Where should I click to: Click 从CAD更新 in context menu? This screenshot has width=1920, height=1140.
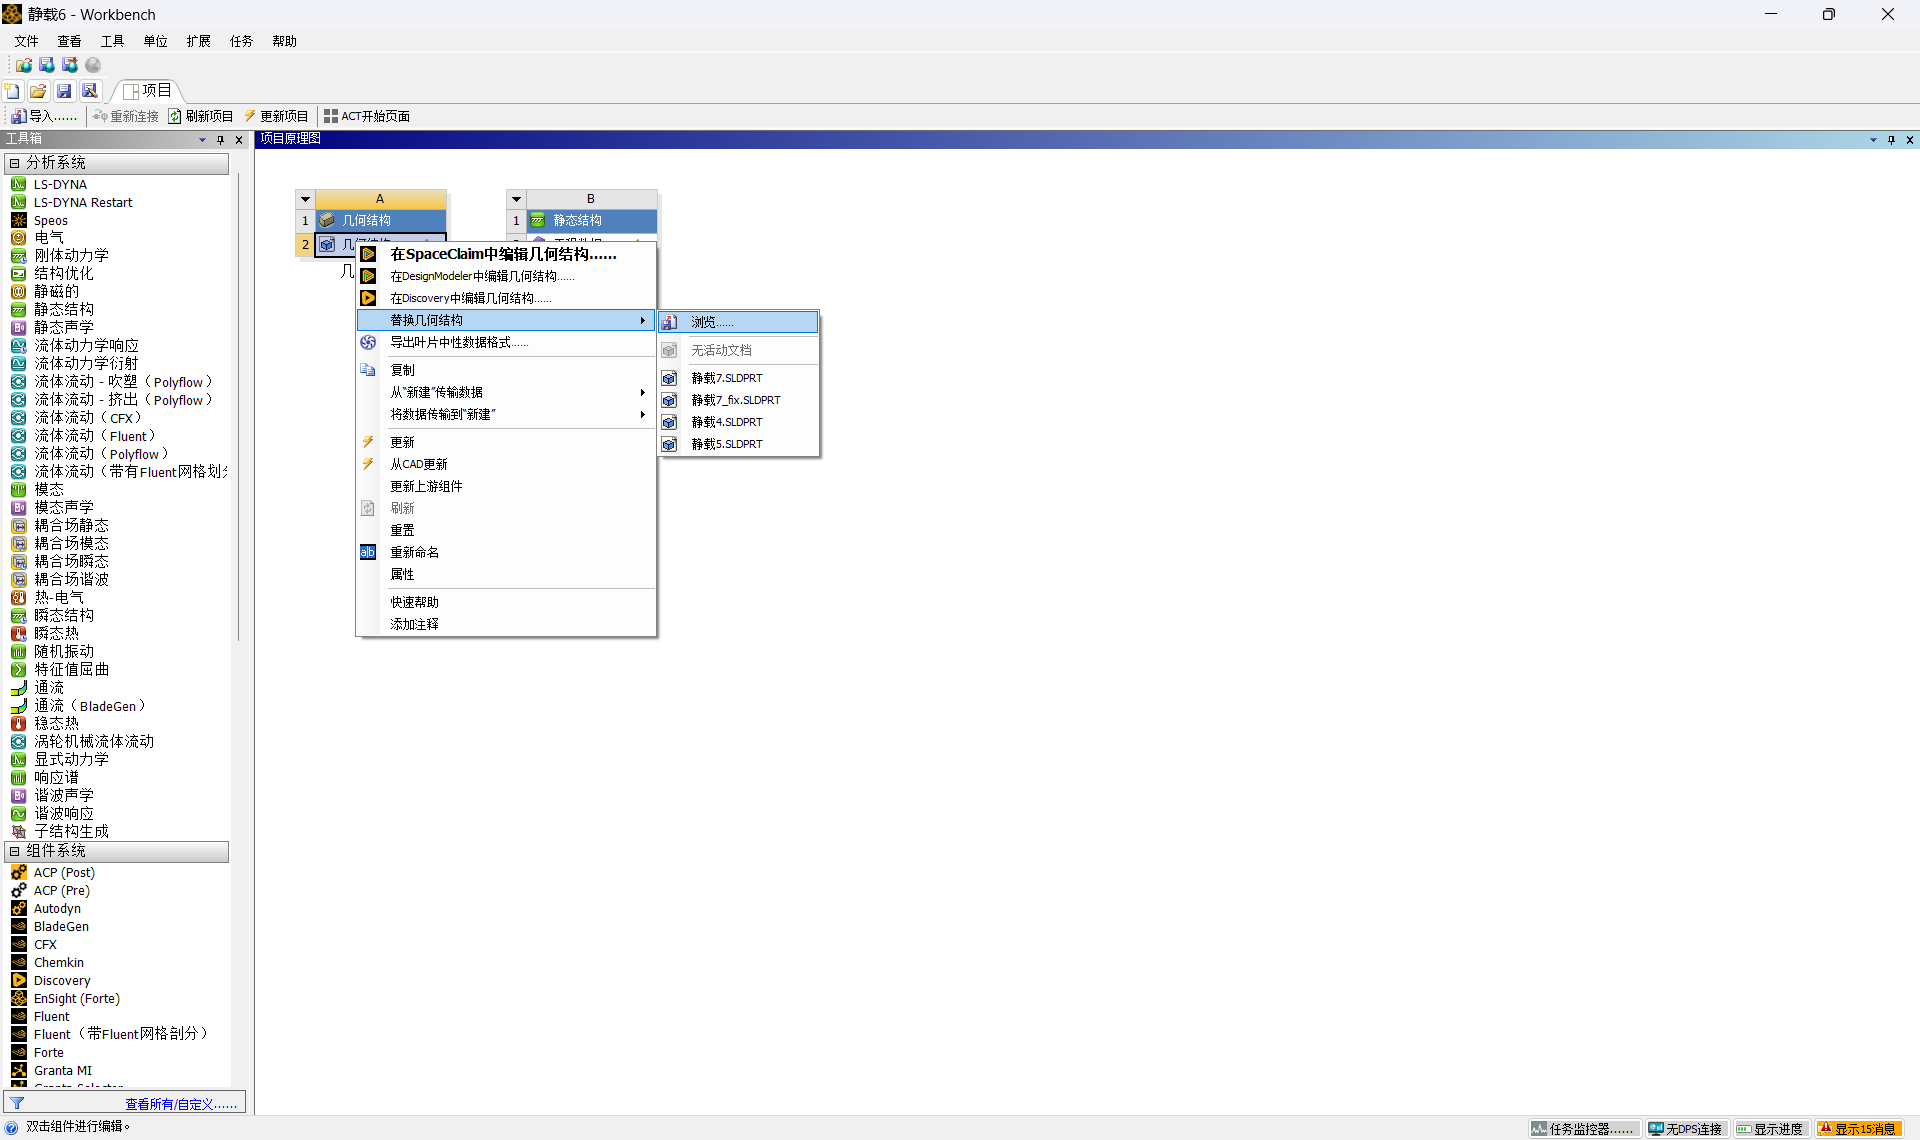tap(506, 464)
